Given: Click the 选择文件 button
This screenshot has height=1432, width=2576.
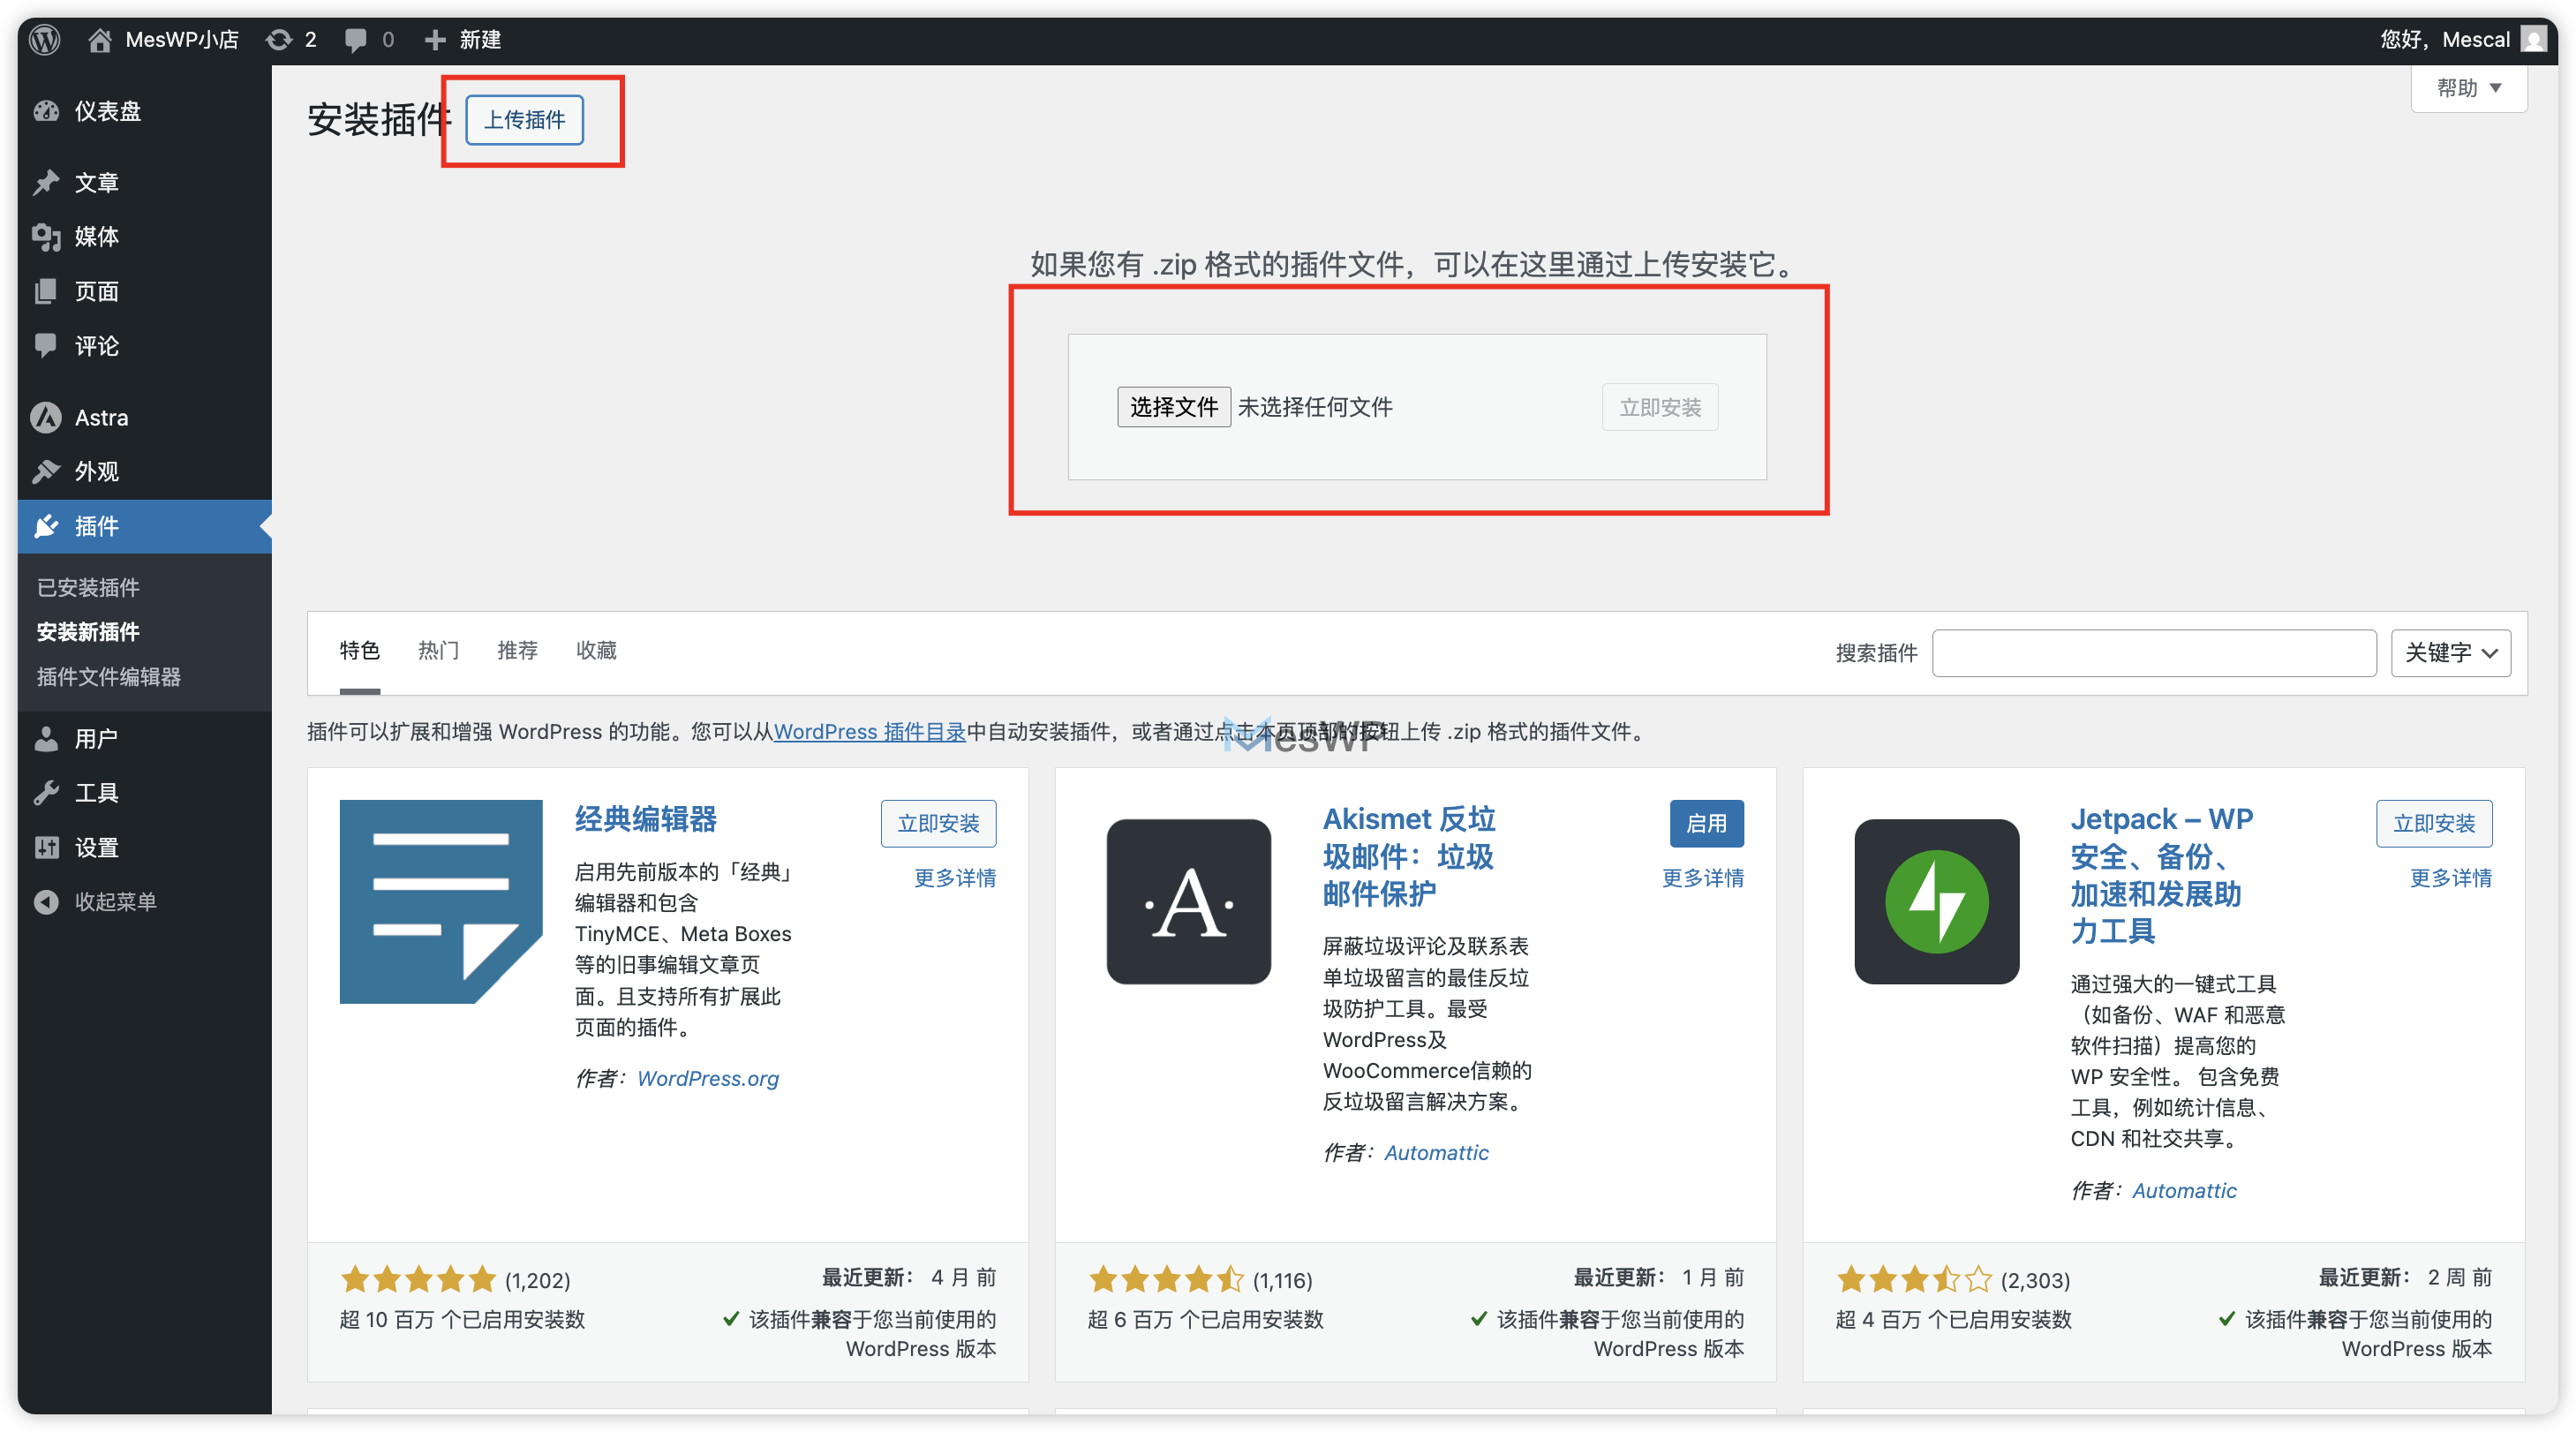Looking at the screenshot, I should pyautogui.click(x=1173, y=407).
